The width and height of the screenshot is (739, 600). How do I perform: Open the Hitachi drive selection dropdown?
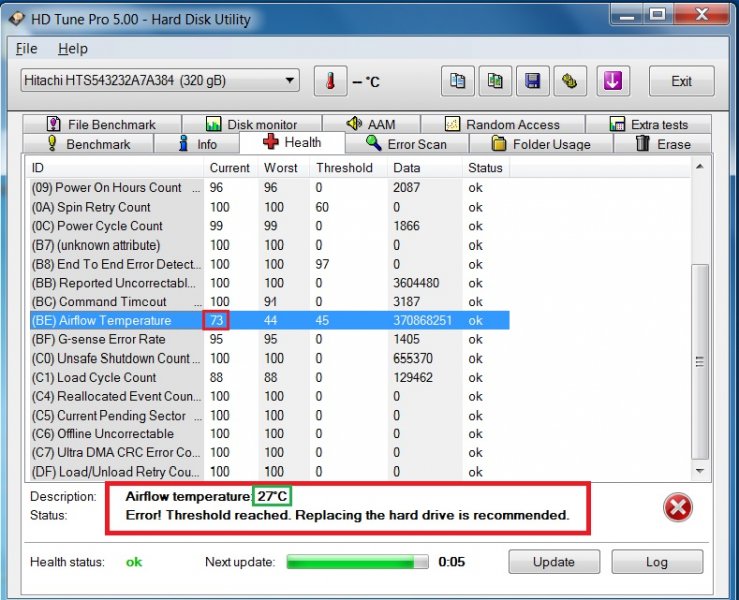[160, 81]
